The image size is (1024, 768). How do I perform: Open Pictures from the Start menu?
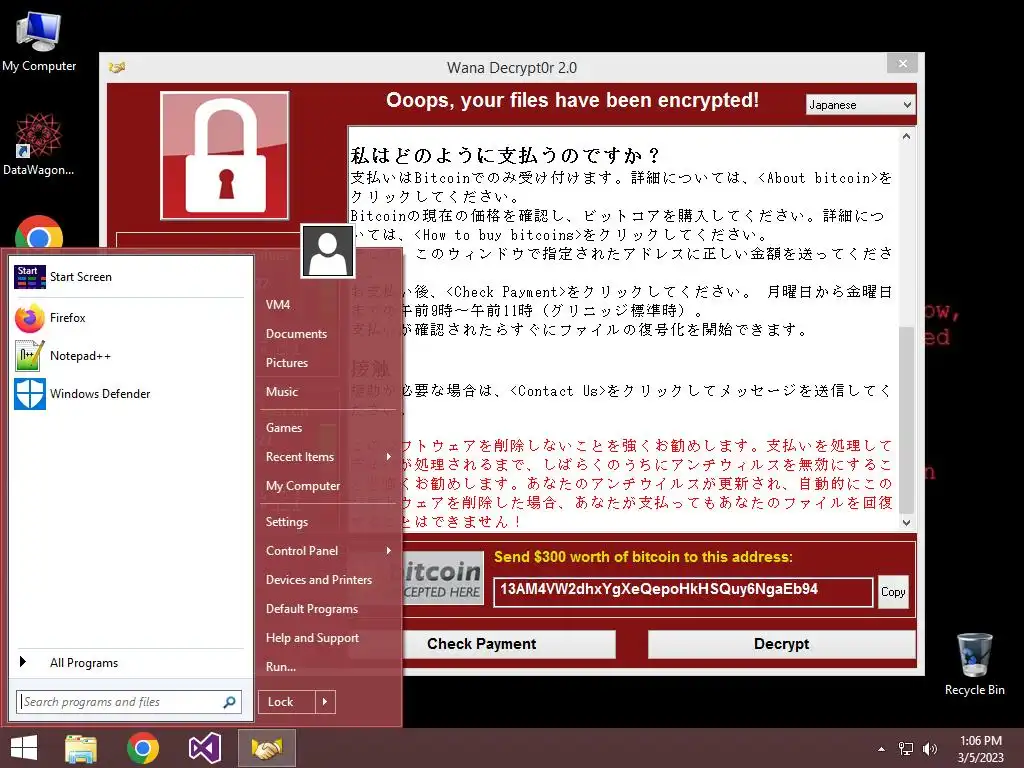(x=287, y=363)
